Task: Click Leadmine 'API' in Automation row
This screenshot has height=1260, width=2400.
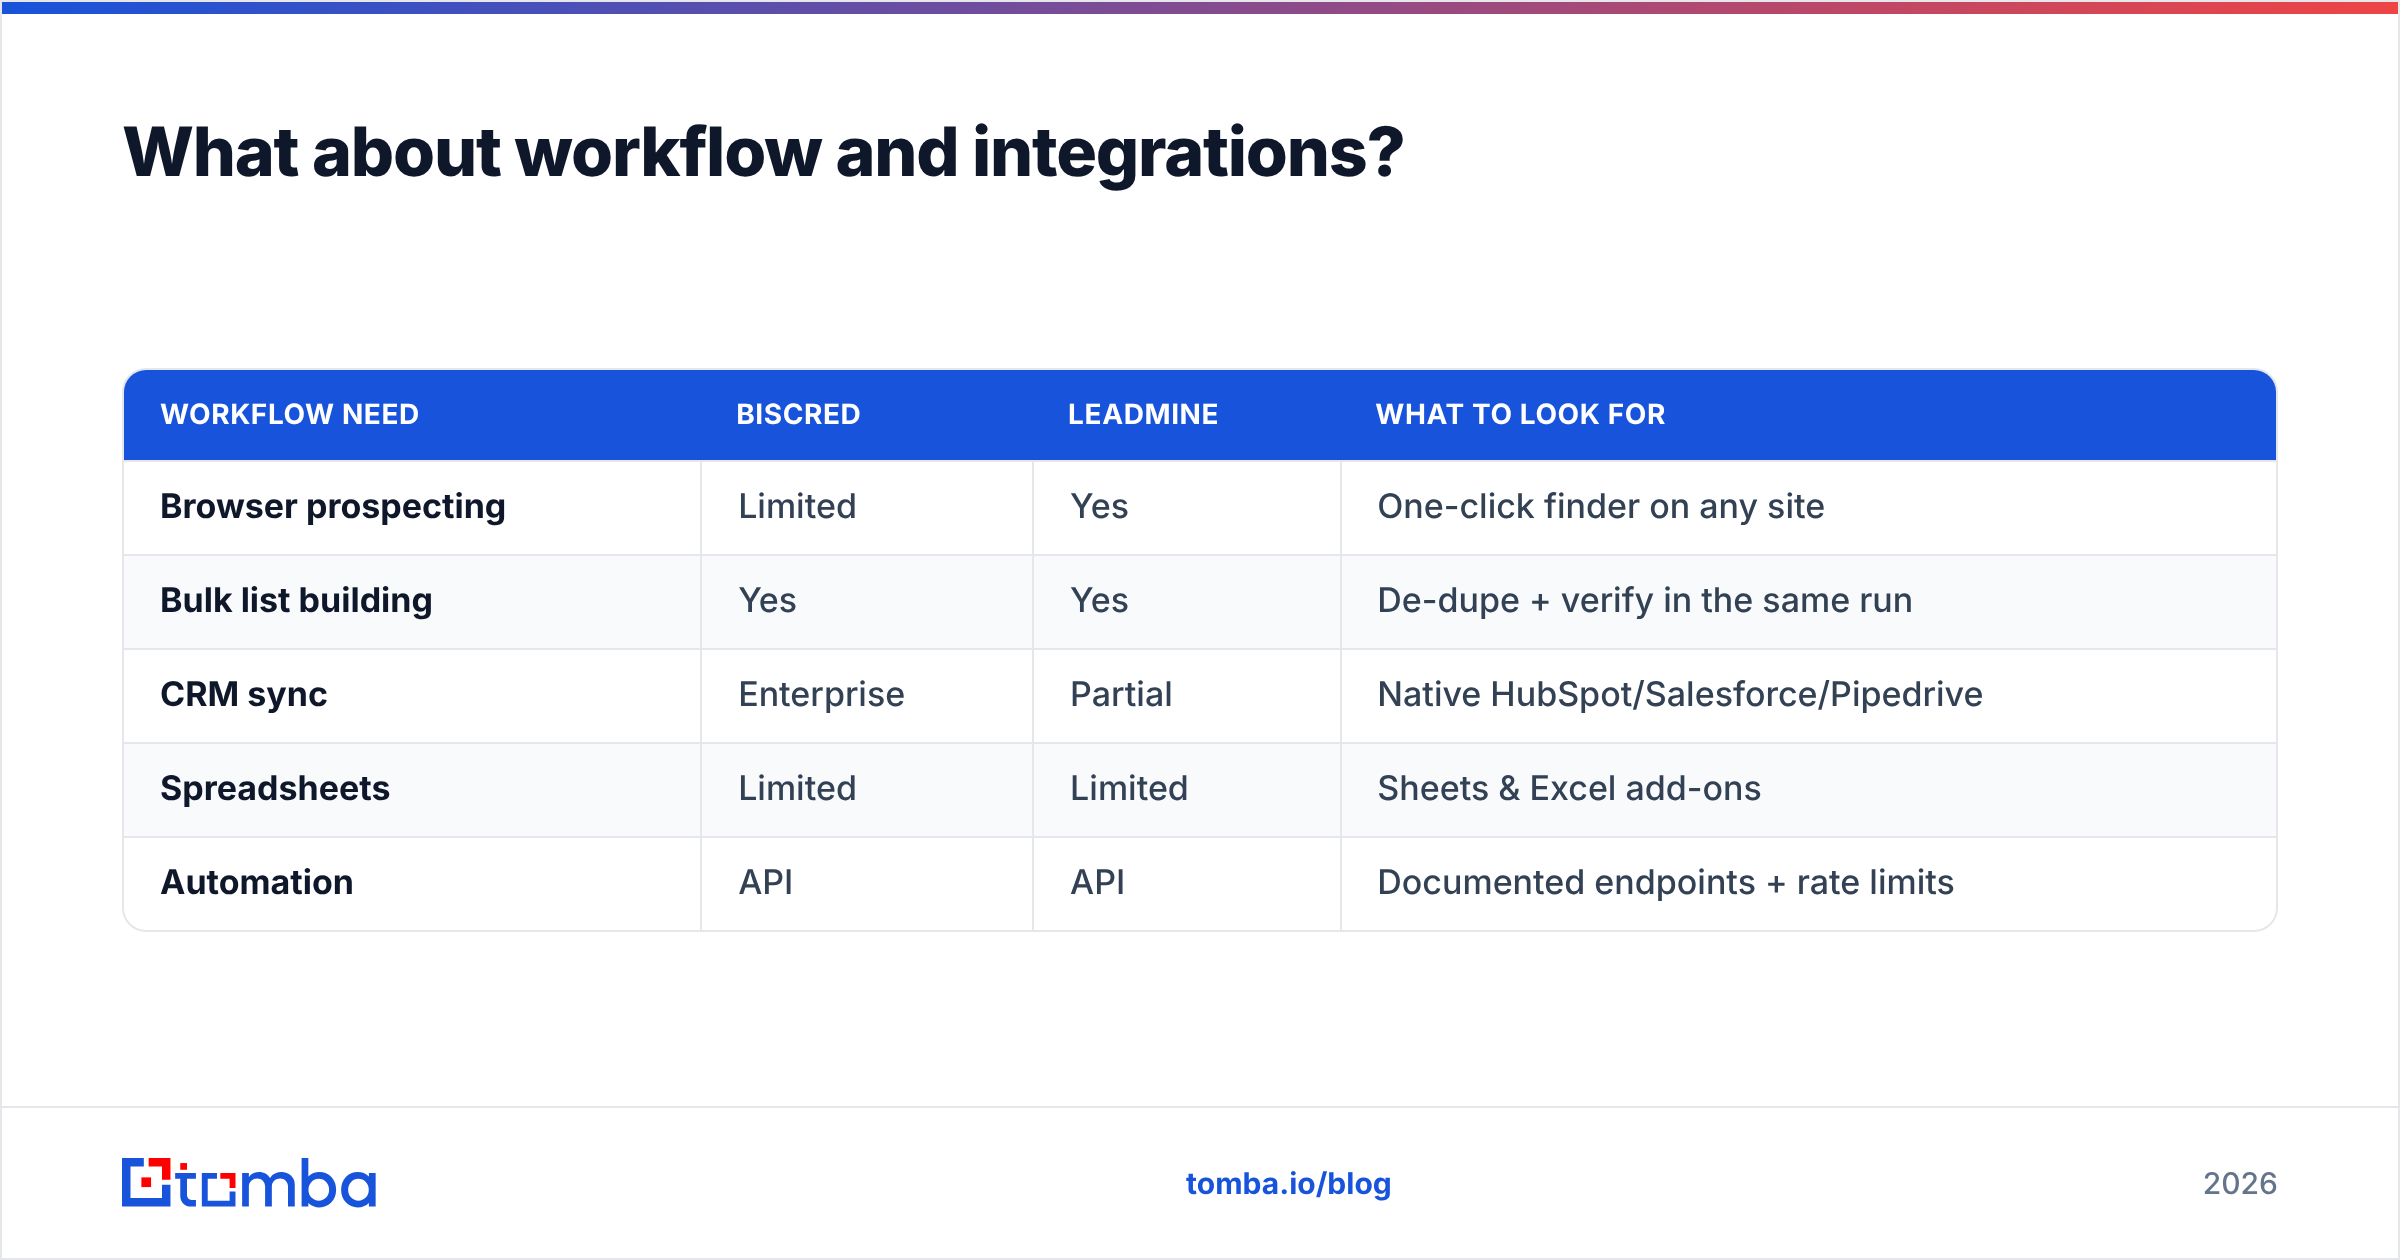Action: pyautogui.click(x=1097, y=883)
